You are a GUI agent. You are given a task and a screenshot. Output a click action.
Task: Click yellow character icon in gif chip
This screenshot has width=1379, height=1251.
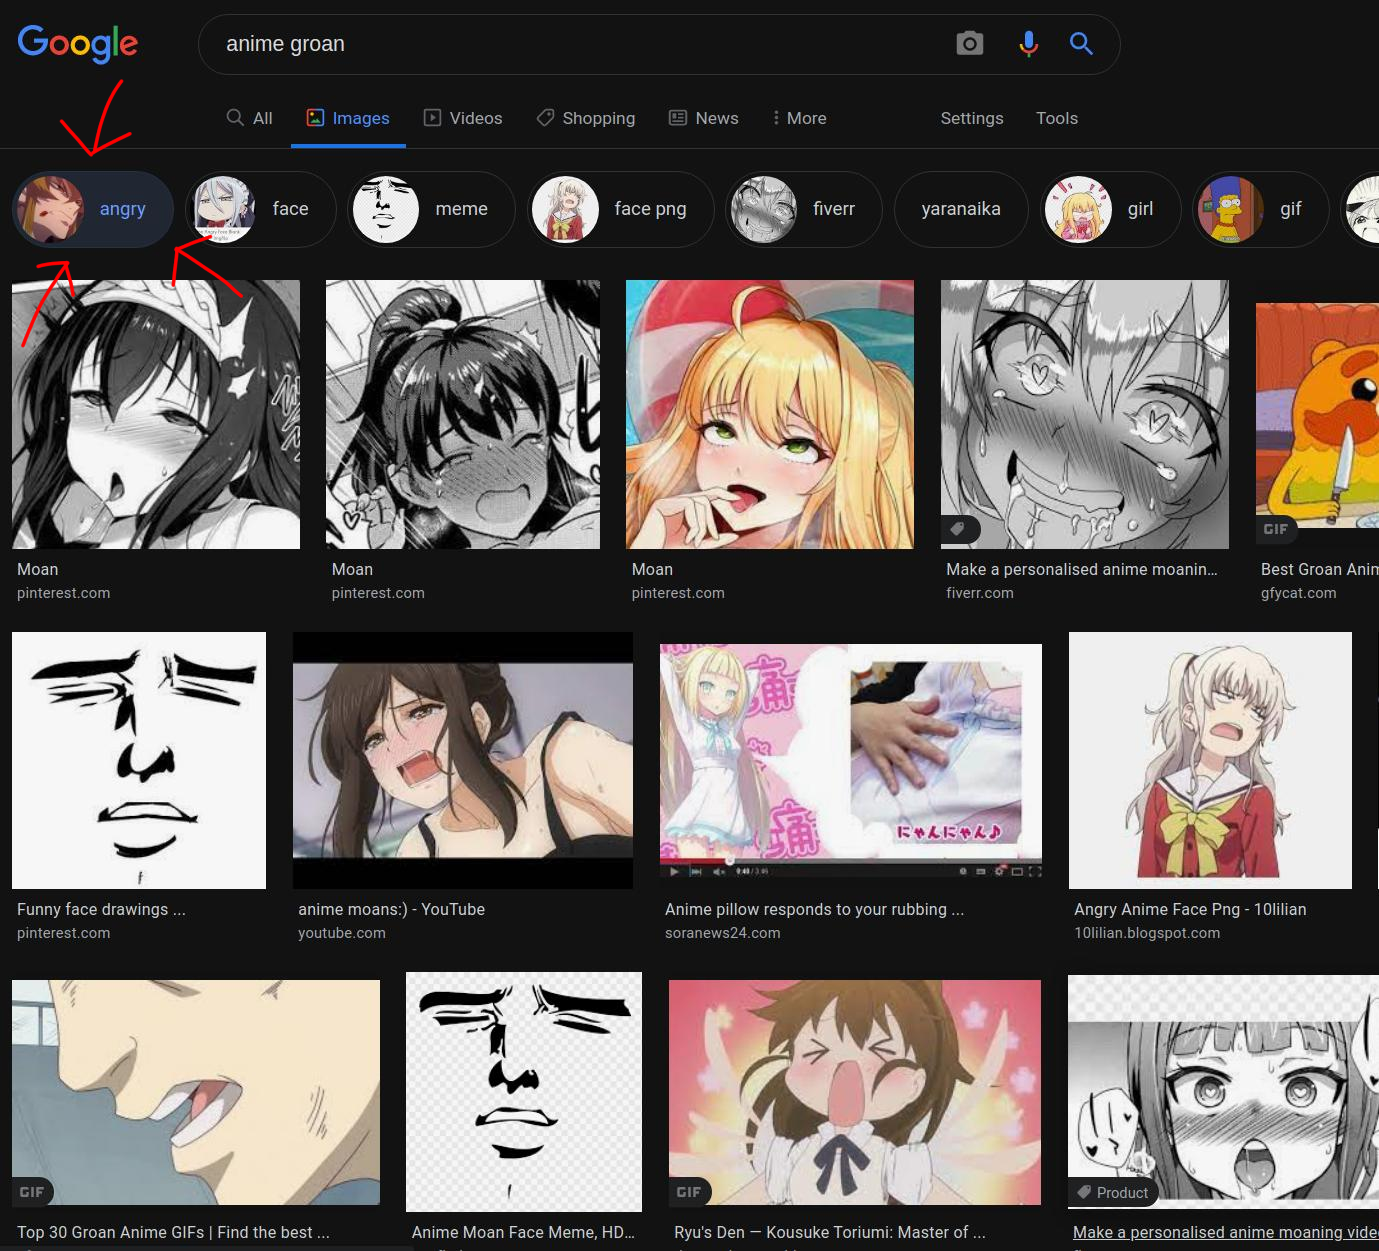click(1230, 209)
